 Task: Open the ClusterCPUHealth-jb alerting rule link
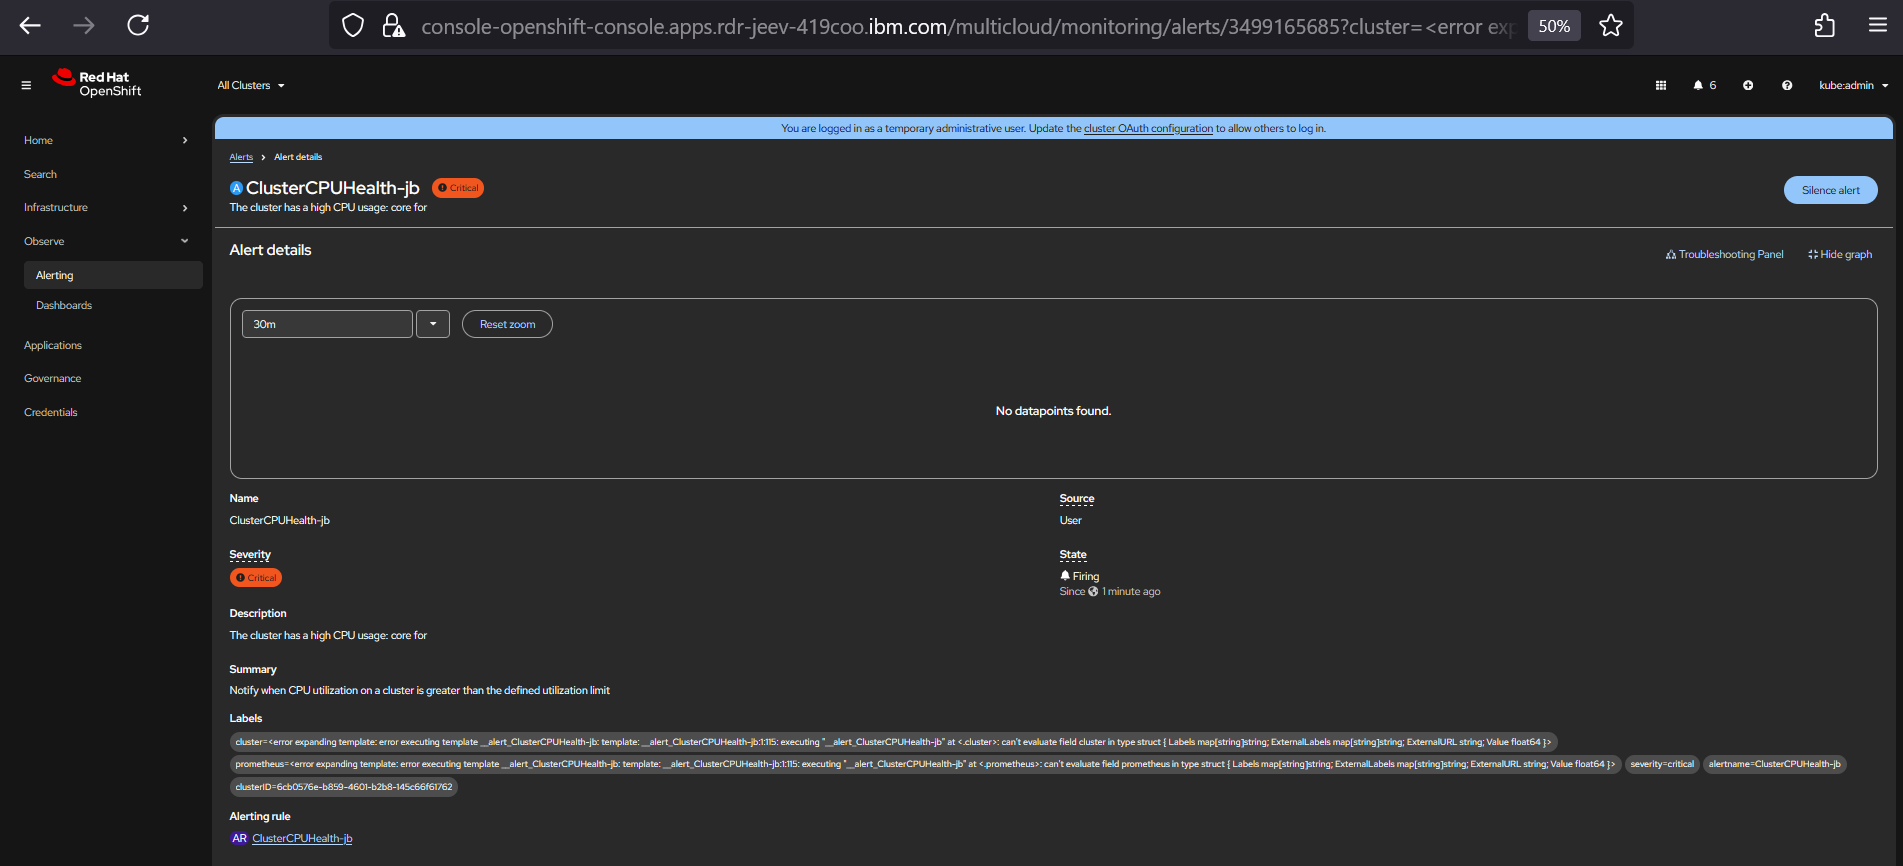pyautogui.click(x=302, y=839)
